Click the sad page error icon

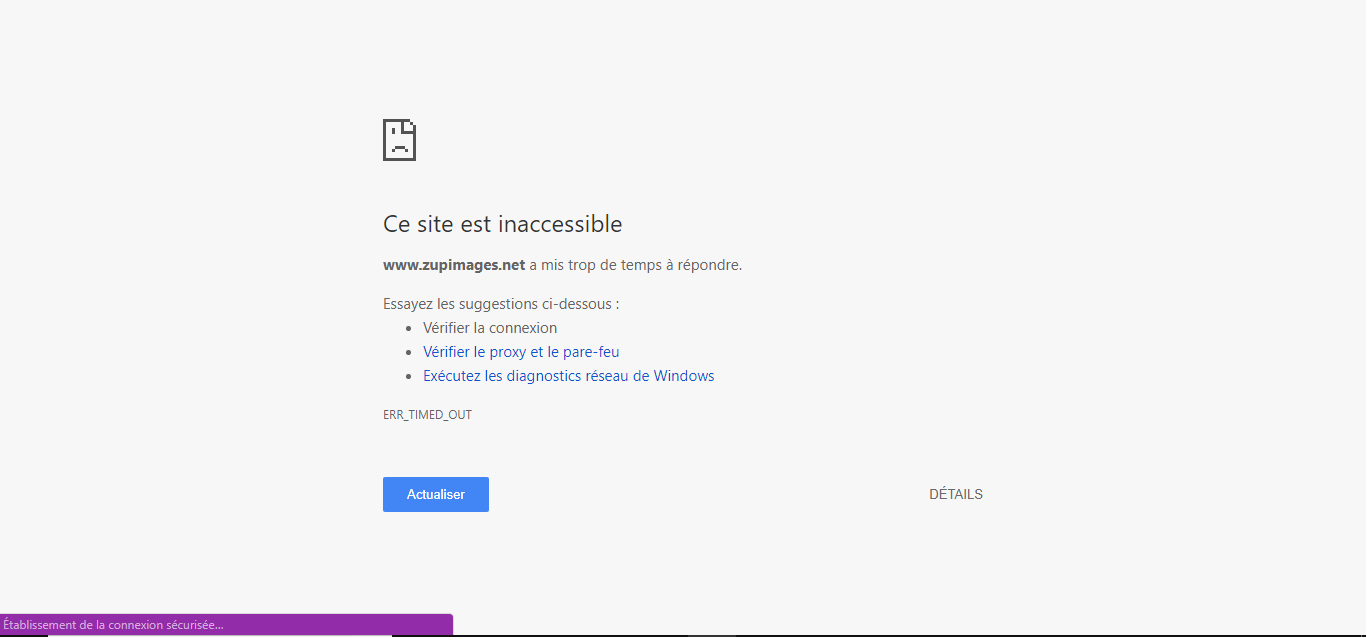(399, 140)
